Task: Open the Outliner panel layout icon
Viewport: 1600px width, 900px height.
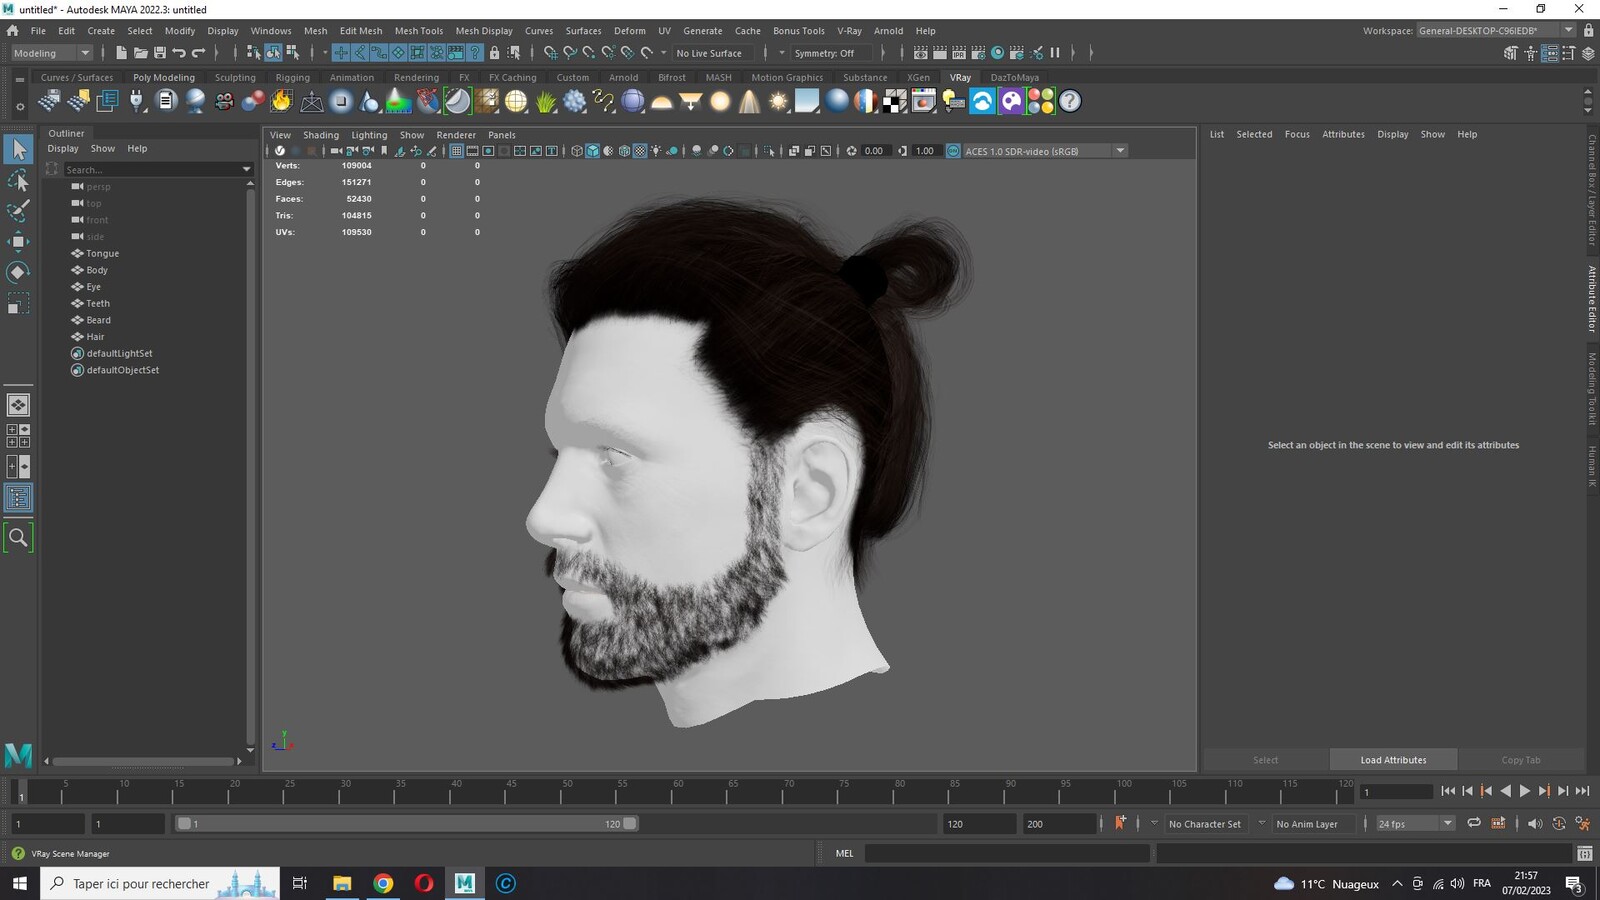Action: pyautogui.click(x=18, y=498)
